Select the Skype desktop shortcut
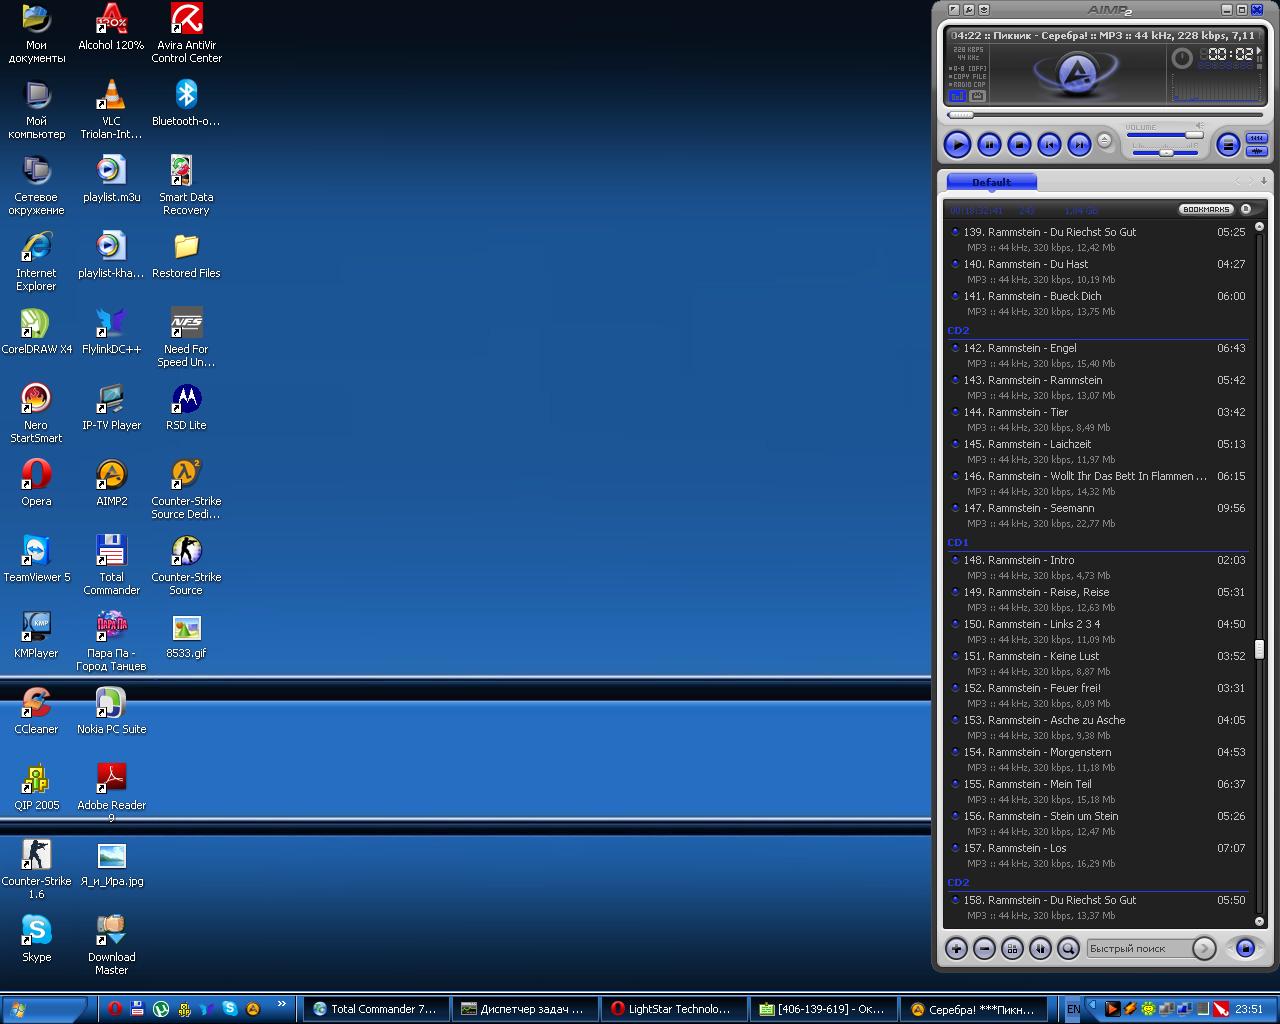The image size is (1280, 1024). click(36, 940)
